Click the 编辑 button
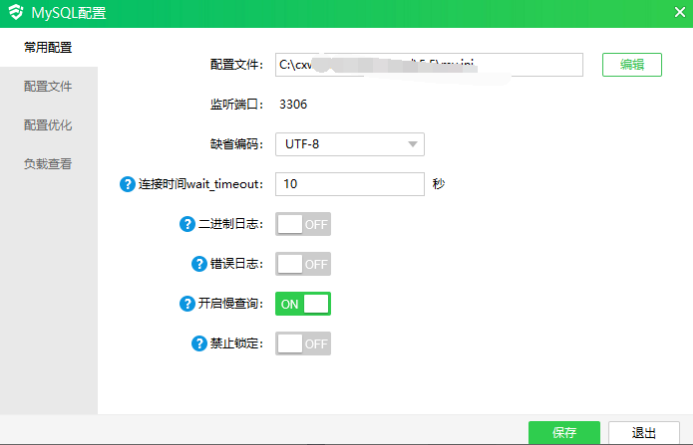693x445 pixels. click(632, 65)
